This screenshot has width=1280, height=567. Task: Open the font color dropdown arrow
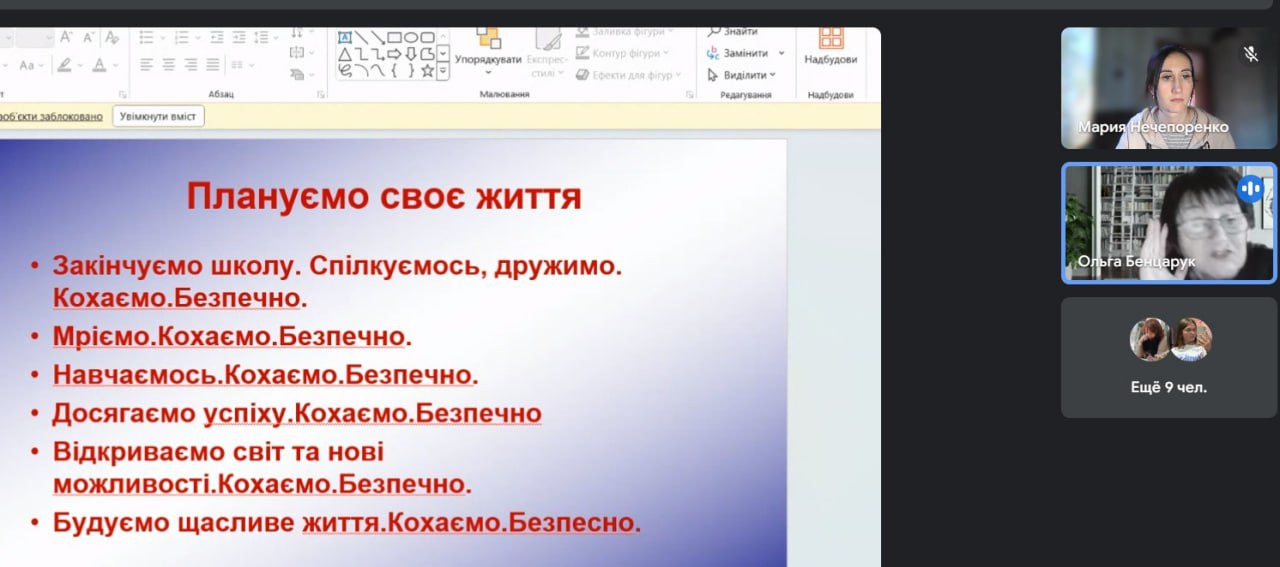(x=116, y=65)
